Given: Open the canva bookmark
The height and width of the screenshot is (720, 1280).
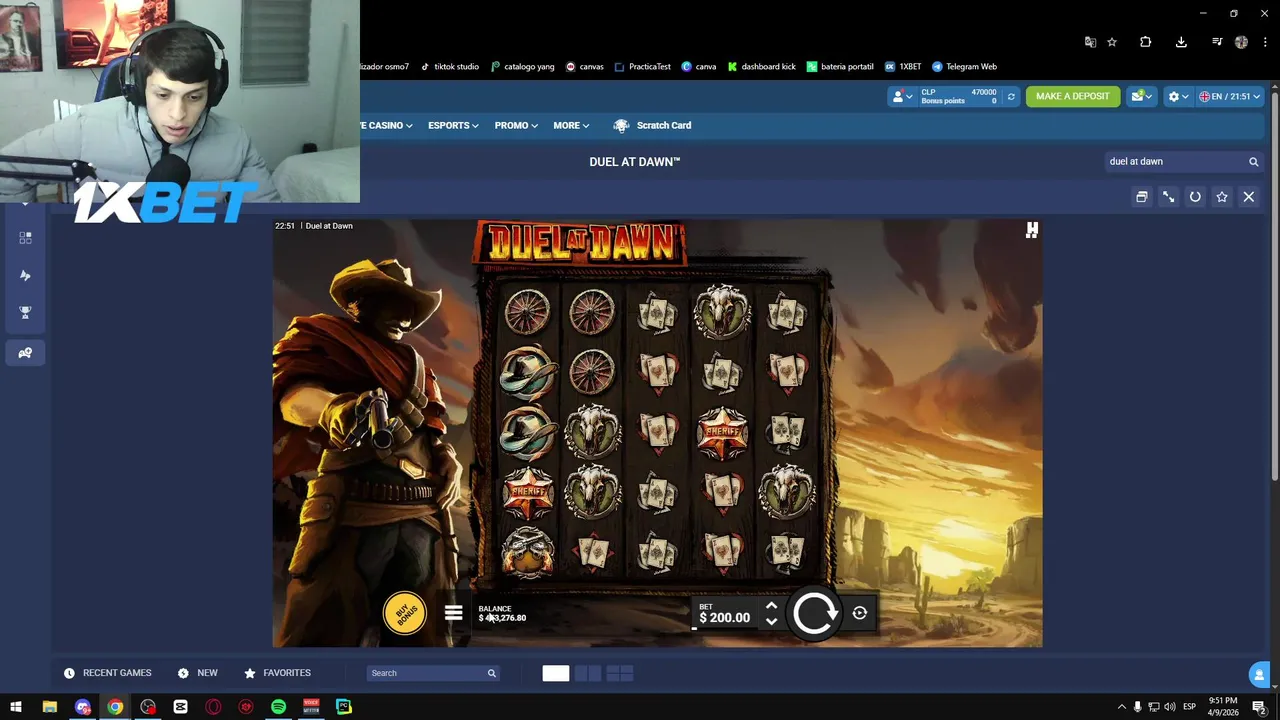Looking at the screenshot, I should click(699, 67).
